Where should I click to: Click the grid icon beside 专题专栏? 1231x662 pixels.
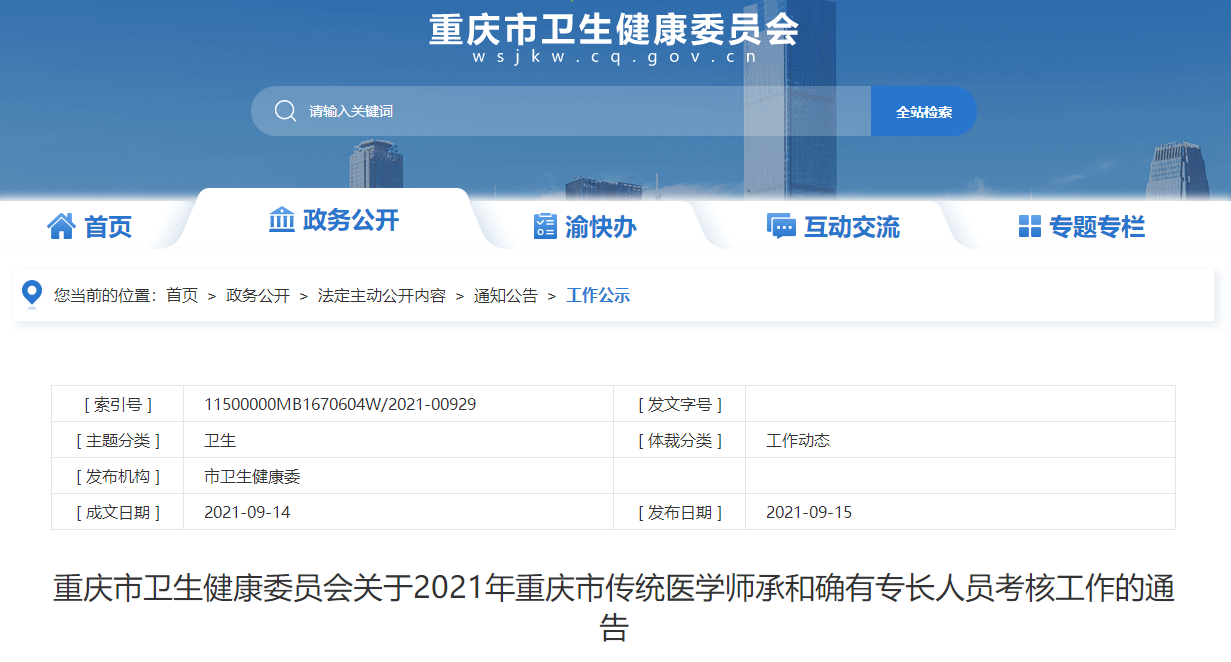click(1029, 227)
